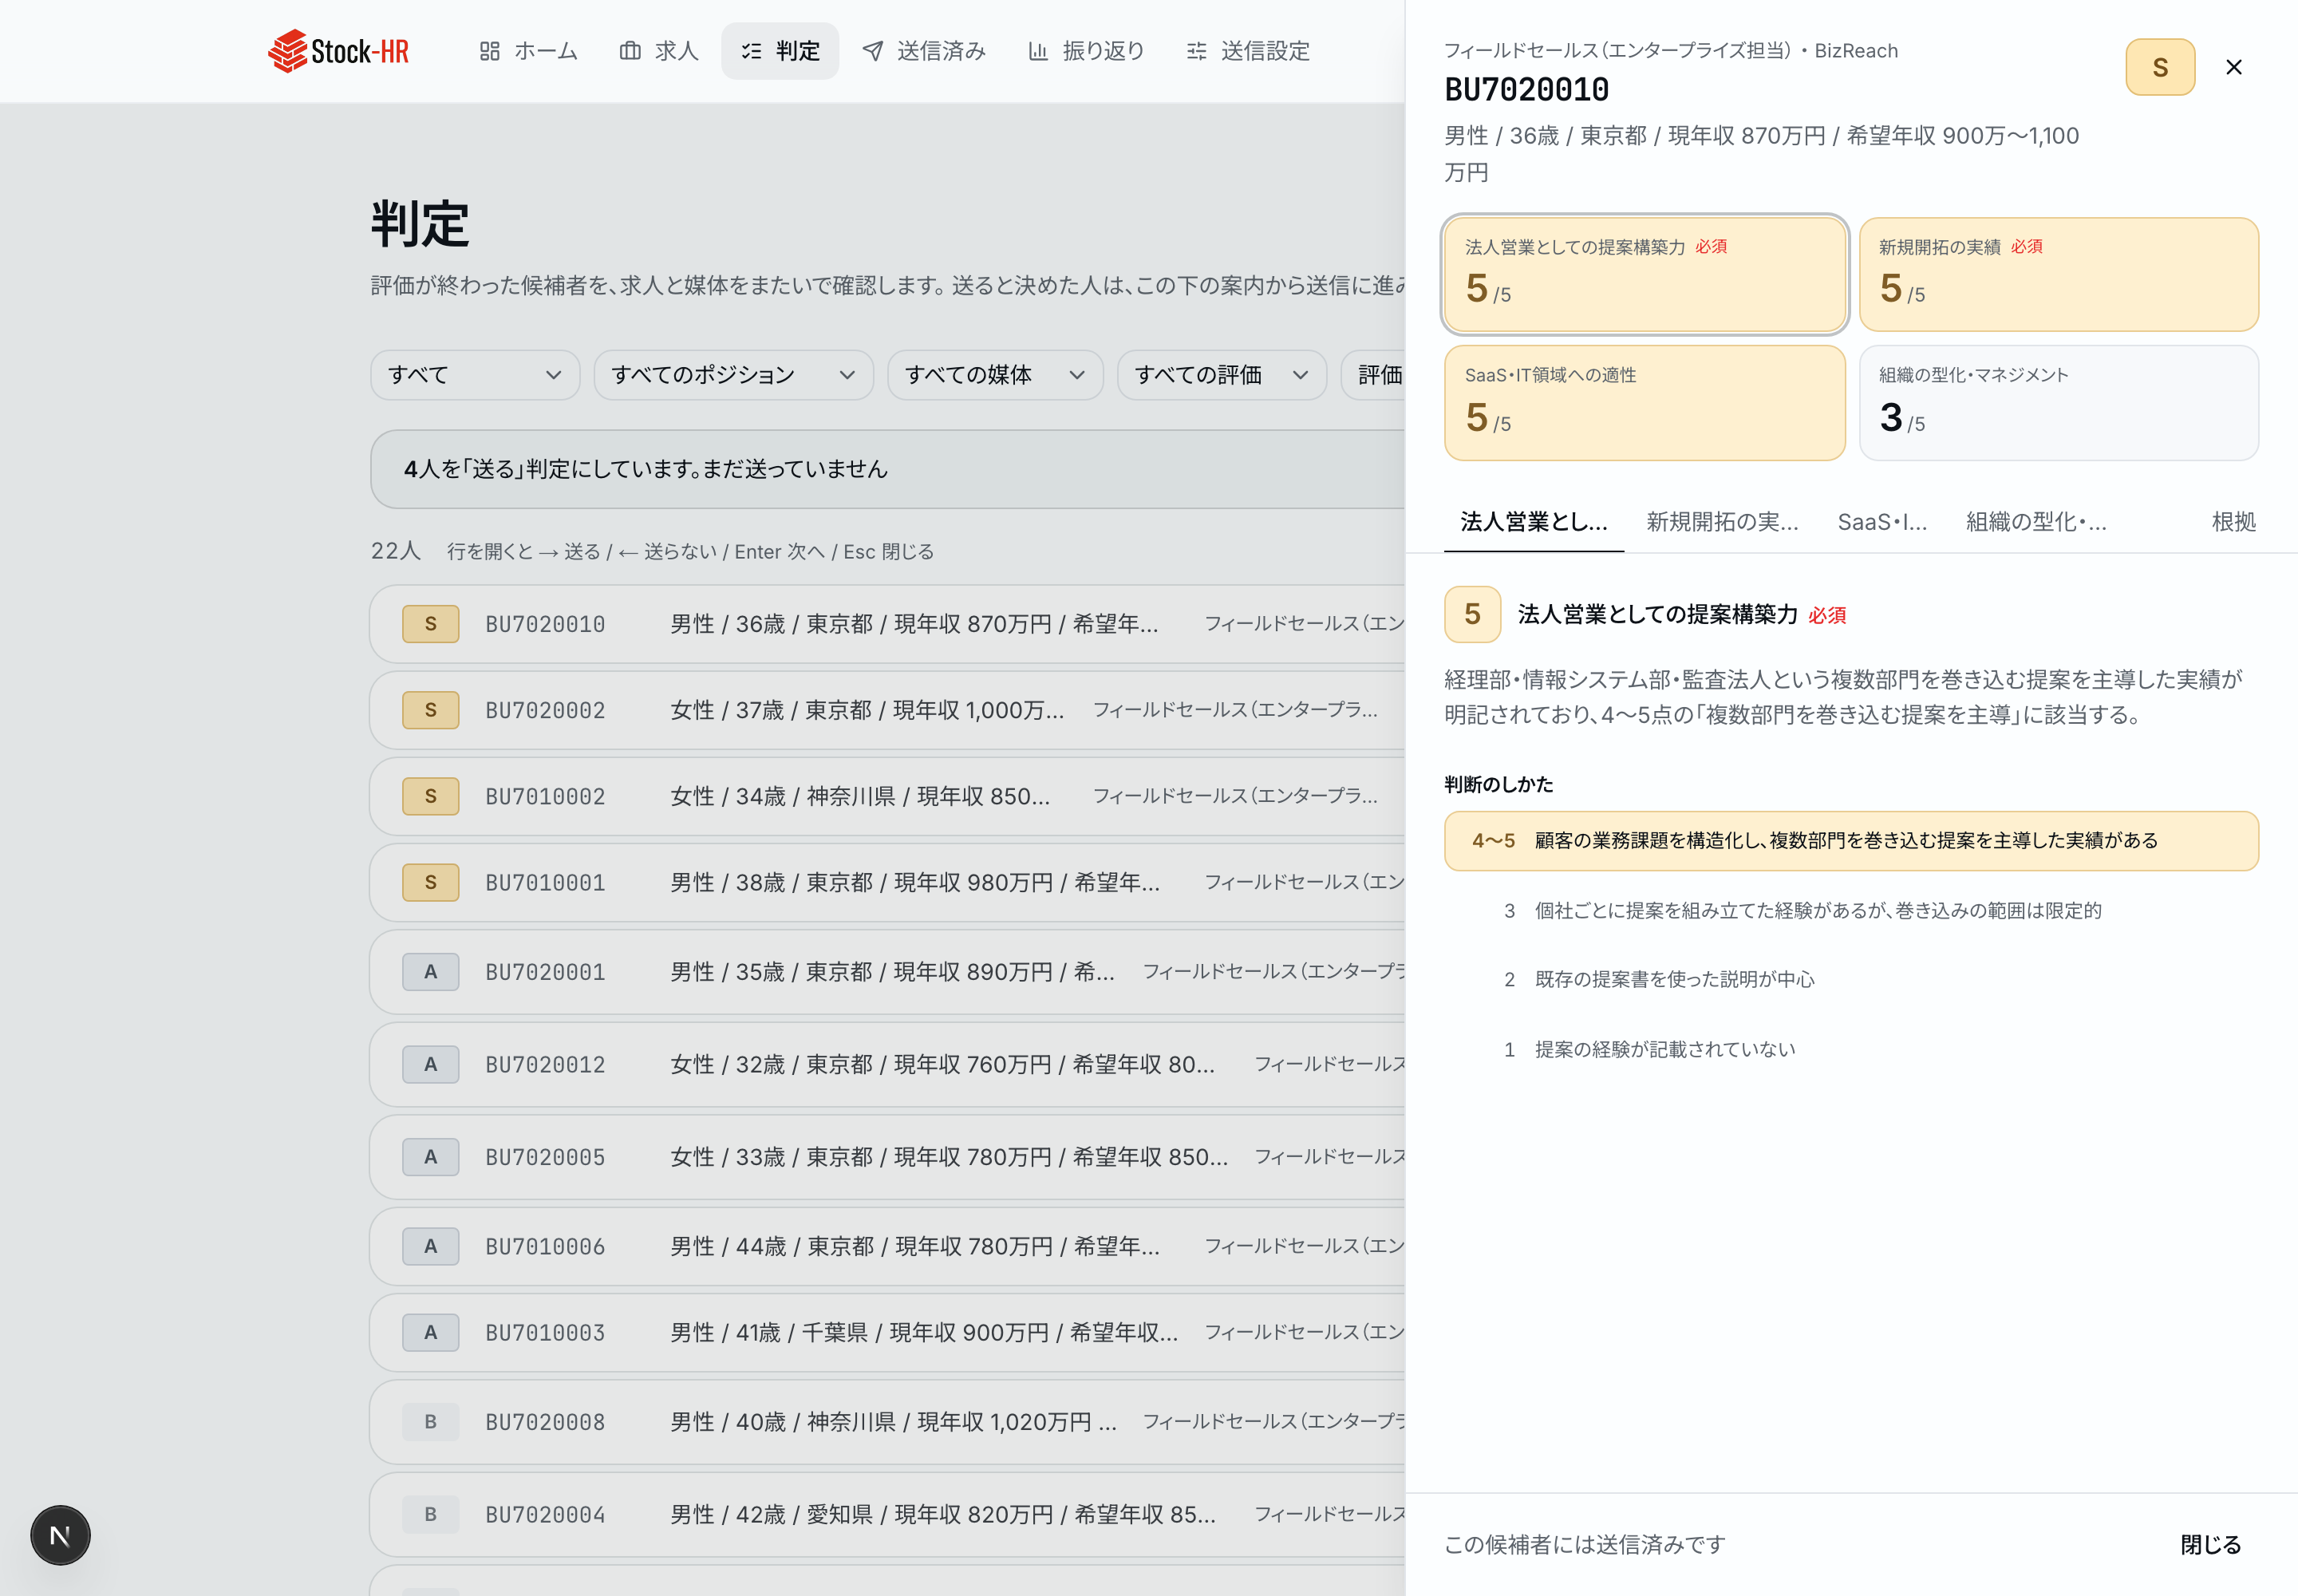This screenshot has width=2298, height=1596.
Task: Open the partially hidden 評価 dropdown
Action: tap(1374, 375)
